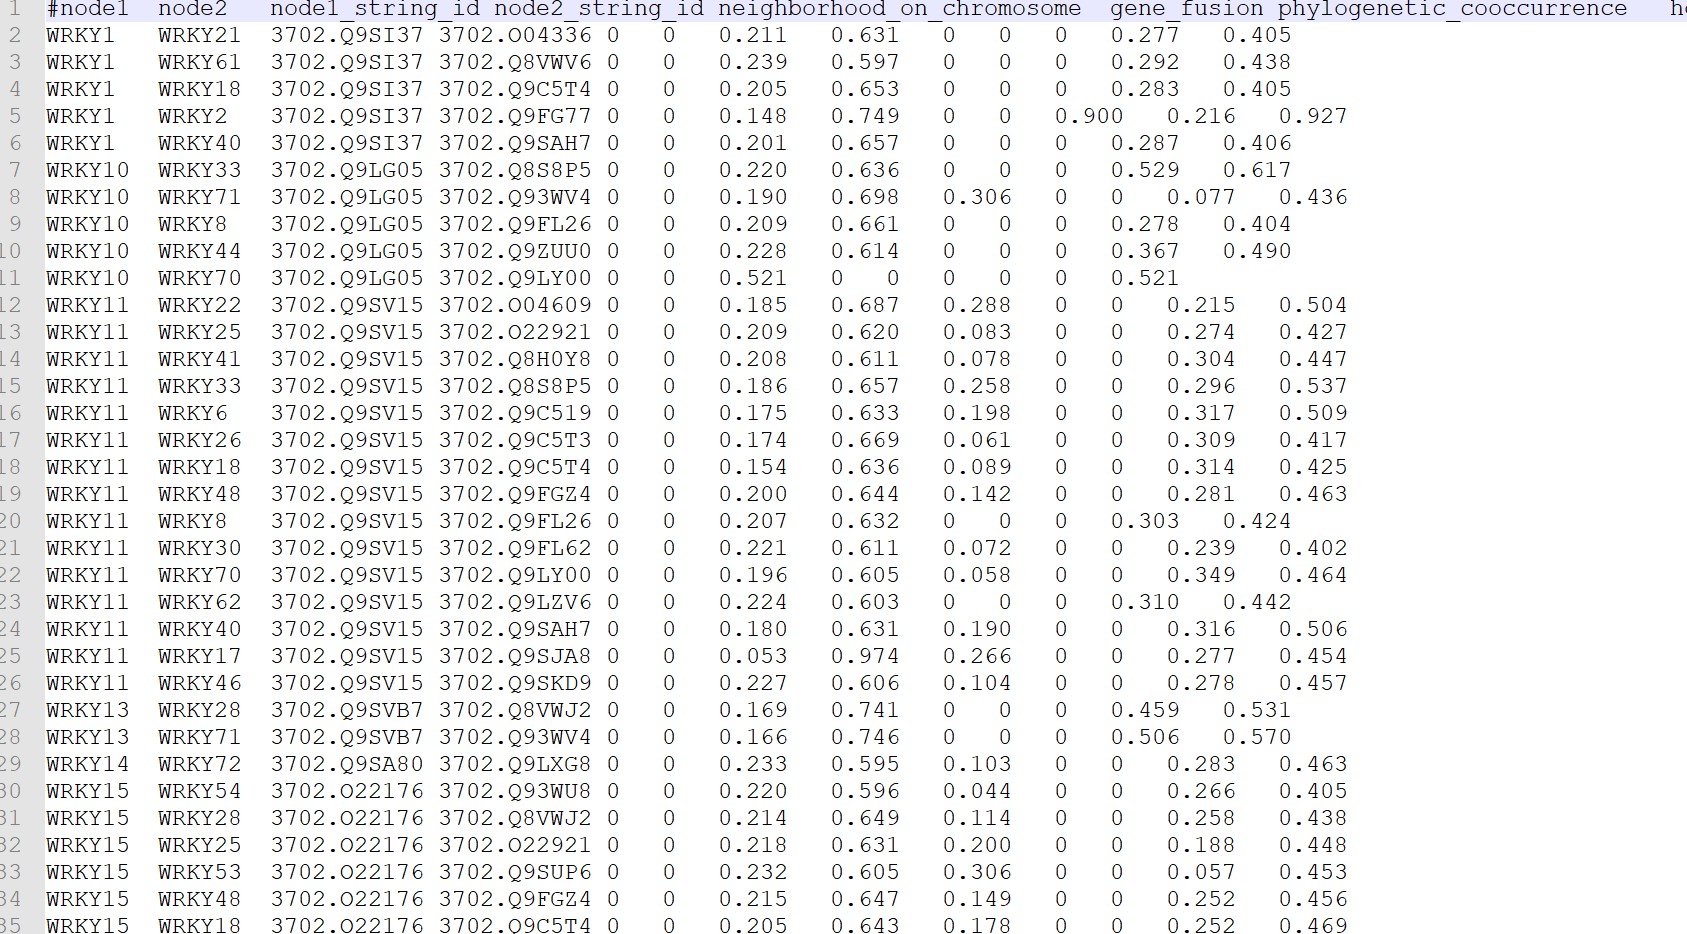Screen dimensions: 1687x934
Task: Click 3702.Q9SUP6 in line 33
Action: coord(515,872)
